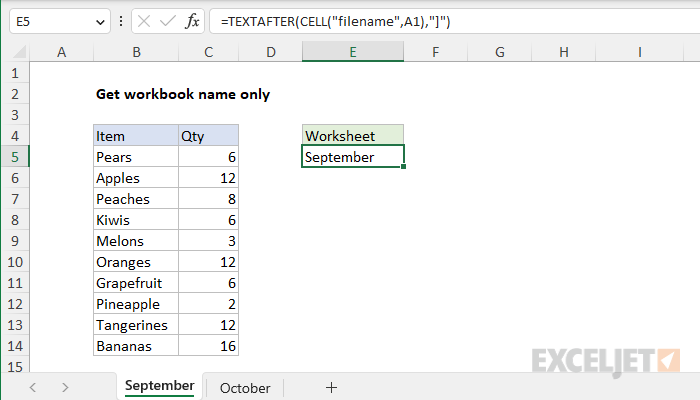Image resolution: width=700 pixels, height=400 pixels.
Task: Select column E header
Action: coord(352,52)
